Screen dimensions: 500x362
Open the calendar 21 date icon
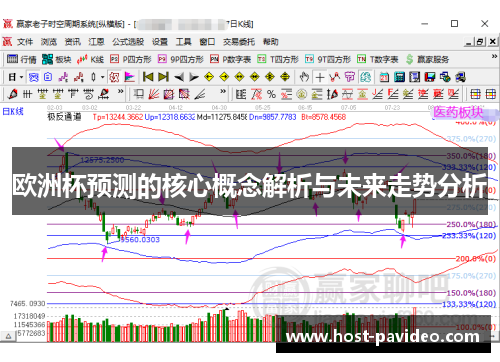[384, 77]
